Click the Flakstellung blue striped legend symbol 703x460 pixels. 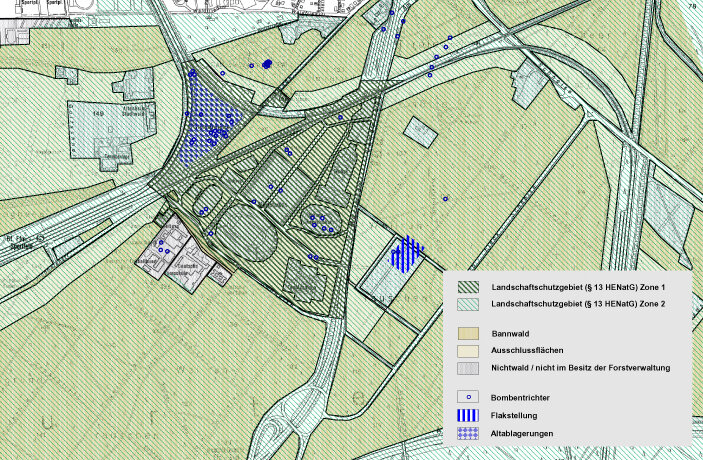pos(464,415)
